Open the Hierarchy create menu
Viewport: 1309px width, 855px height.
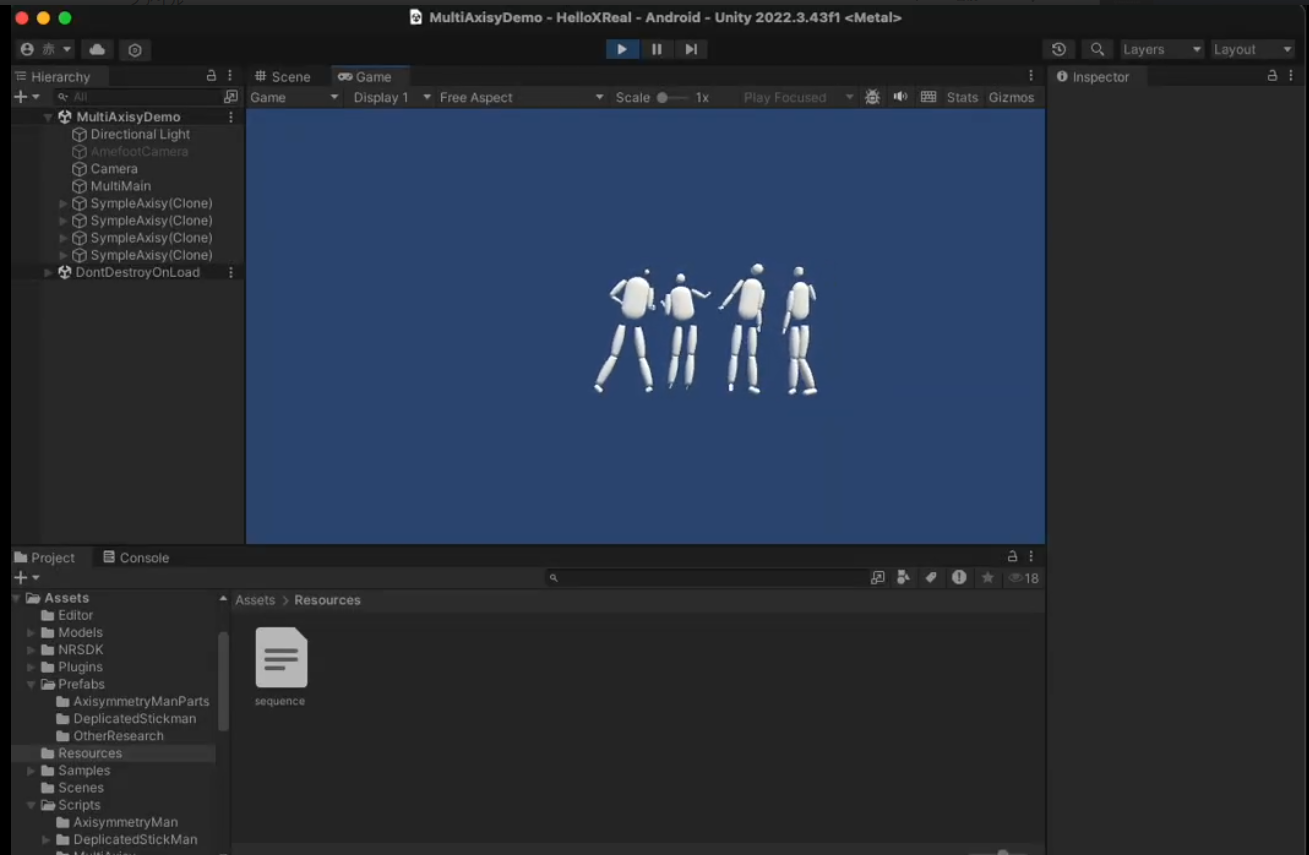26,97
